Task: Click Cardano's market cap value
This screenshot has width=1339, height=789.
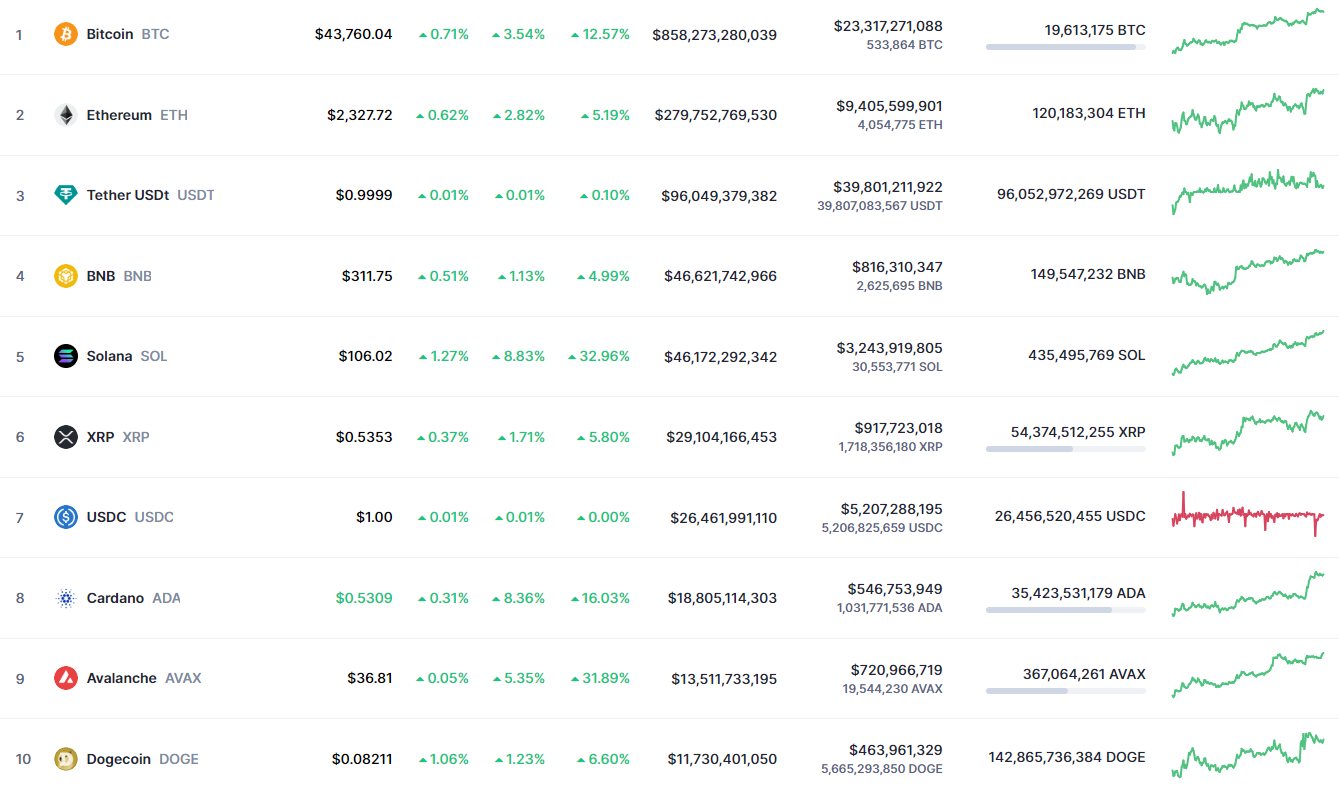Action: point(722,598)
